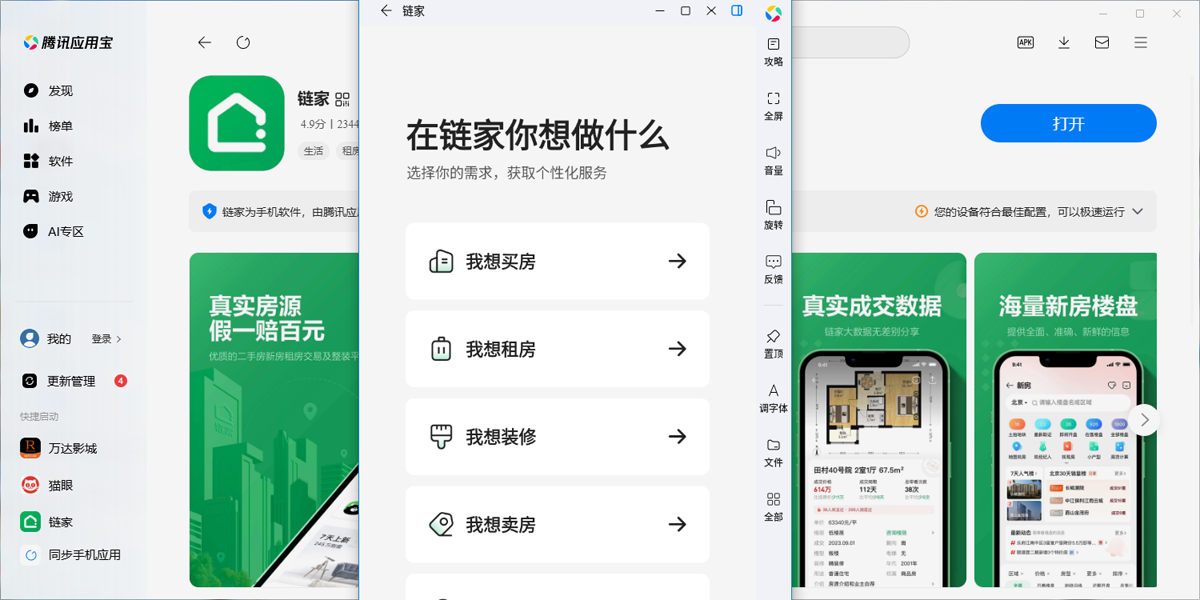Open 文件 files in side toolbar
1200x600 pixels.
(x=773, y=452)
